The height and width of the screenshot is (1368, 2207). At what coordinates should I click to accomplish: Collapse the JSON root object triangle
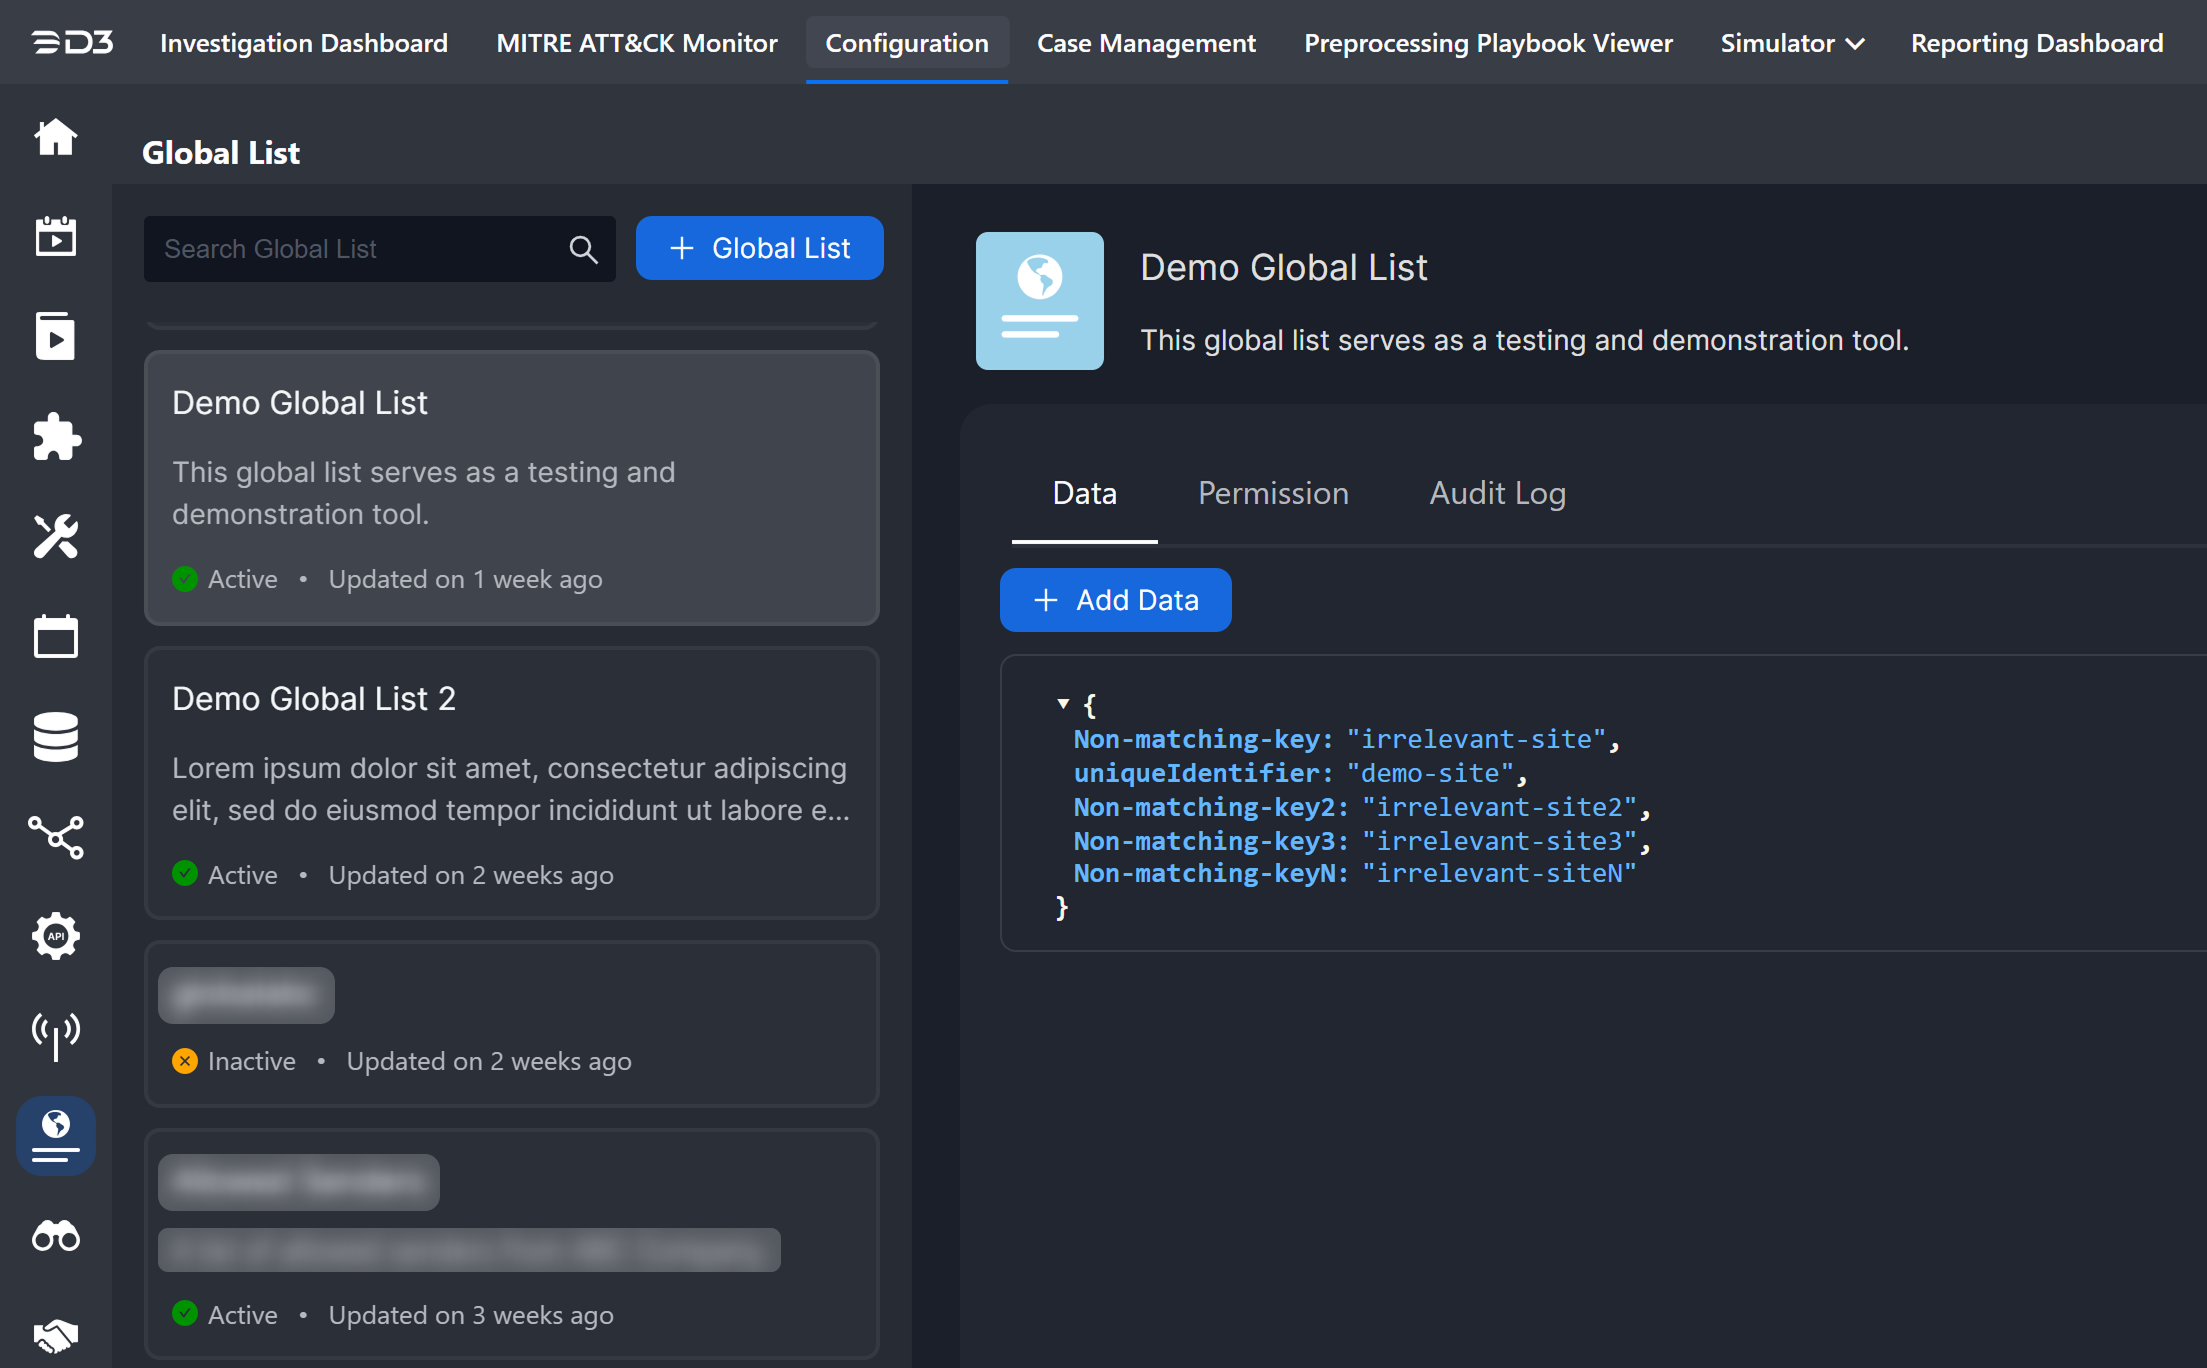click(x=1063, y=704)
